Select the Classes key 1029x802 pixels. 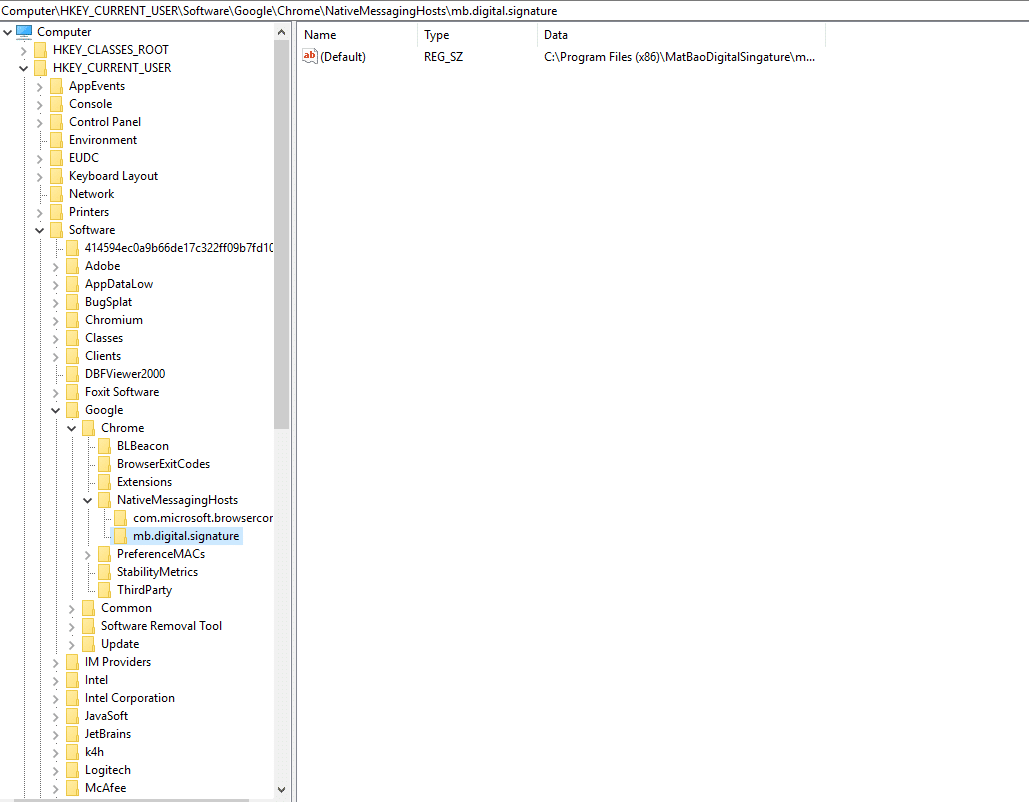[x=104, y=338]
